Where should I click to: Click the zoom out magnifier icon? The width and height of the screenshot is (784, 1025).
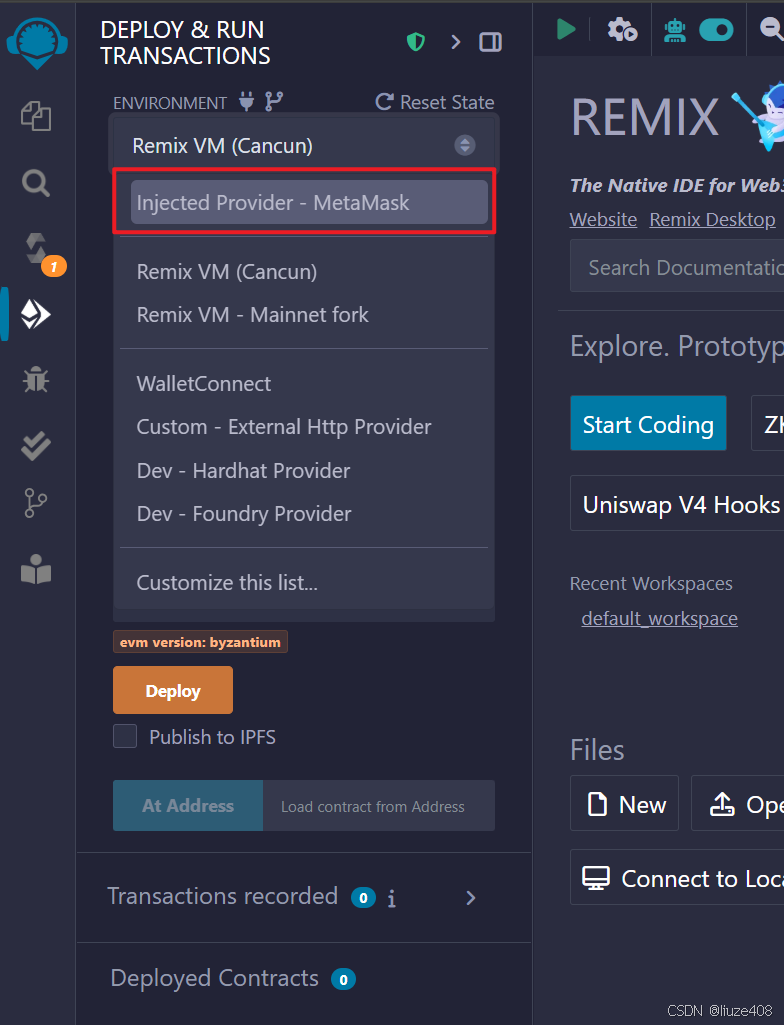coord(772,29)
